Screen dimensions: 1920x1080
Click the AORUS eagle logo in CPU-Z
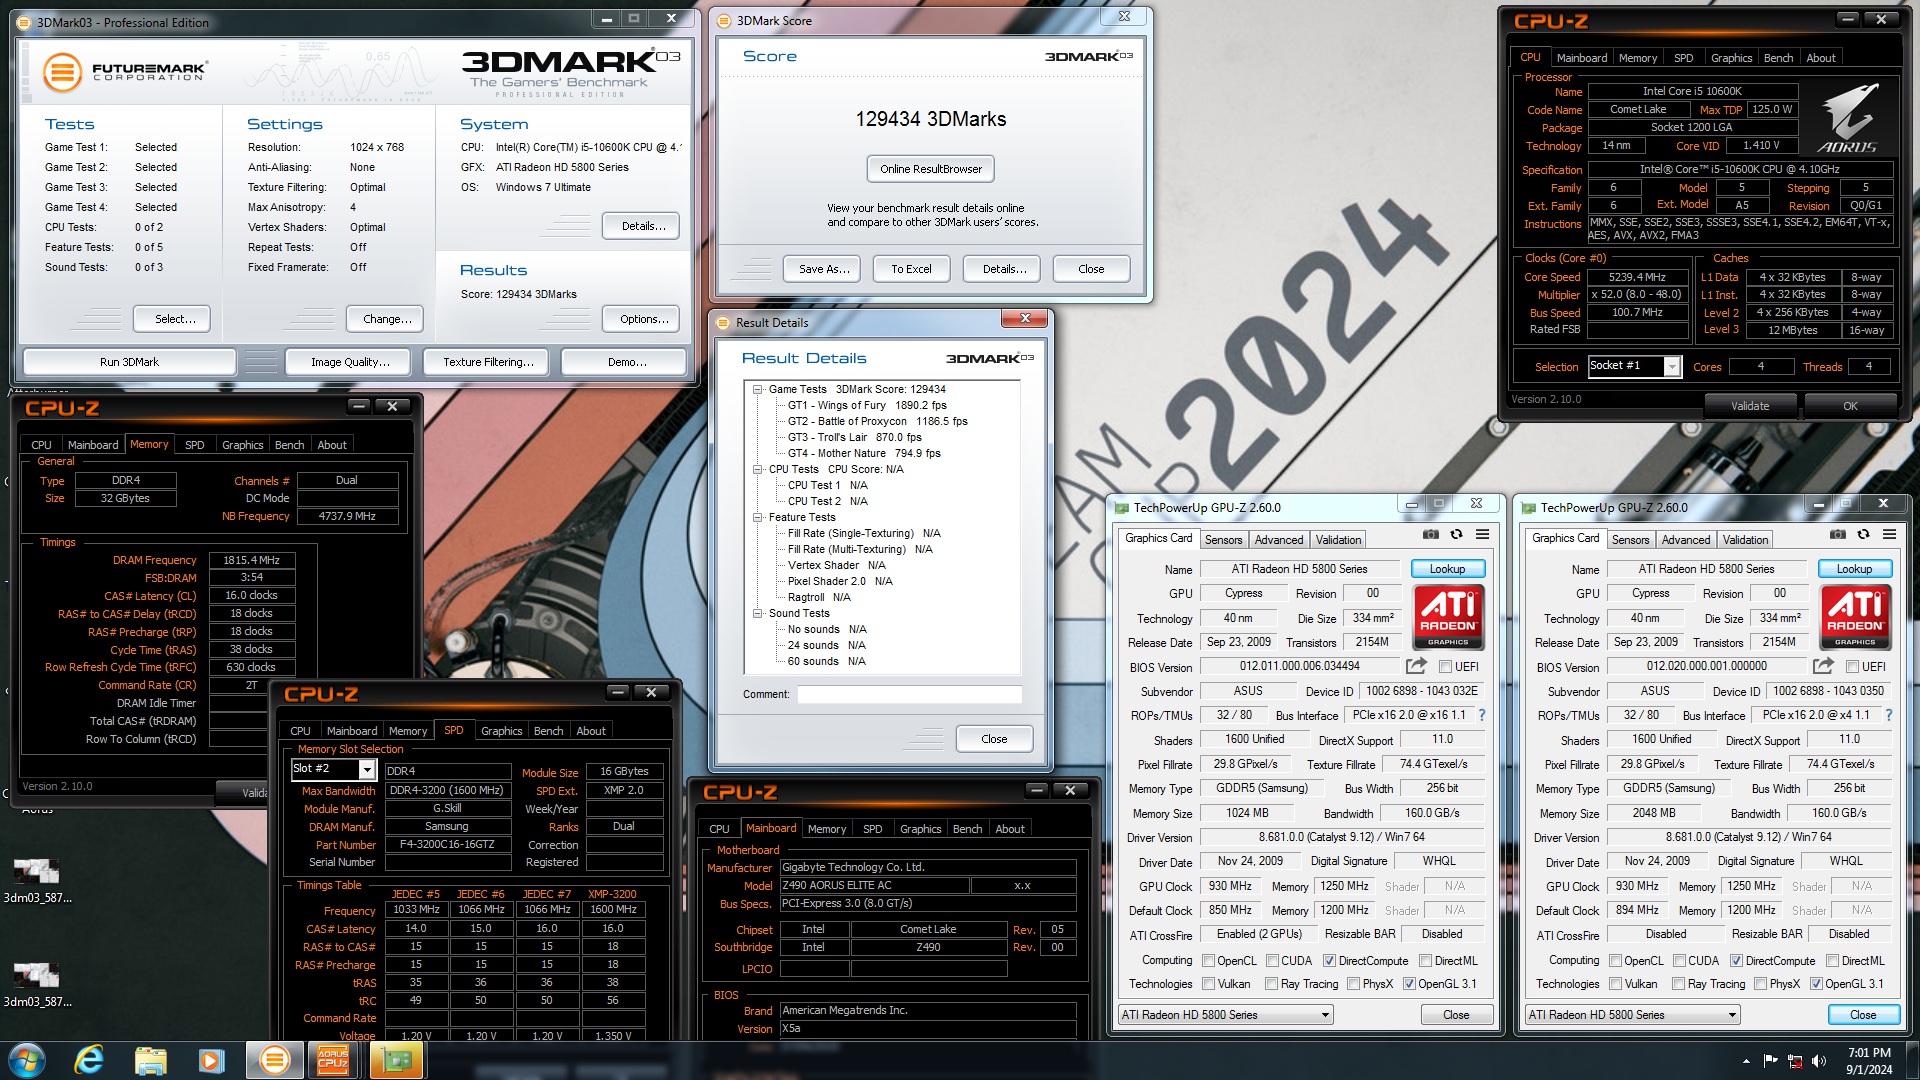click(x=1848, y=117)
